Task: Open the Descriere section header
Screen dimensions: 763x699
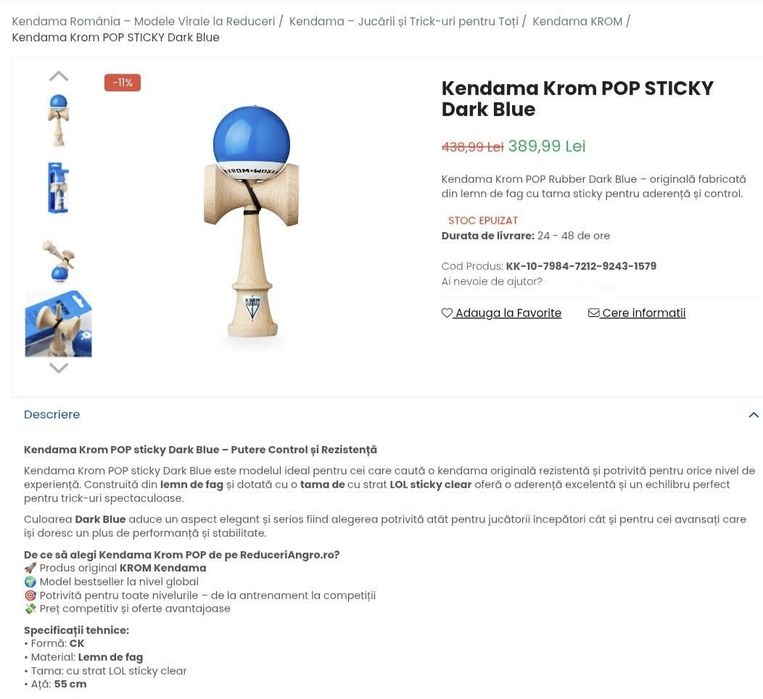Action: [52, 415]
